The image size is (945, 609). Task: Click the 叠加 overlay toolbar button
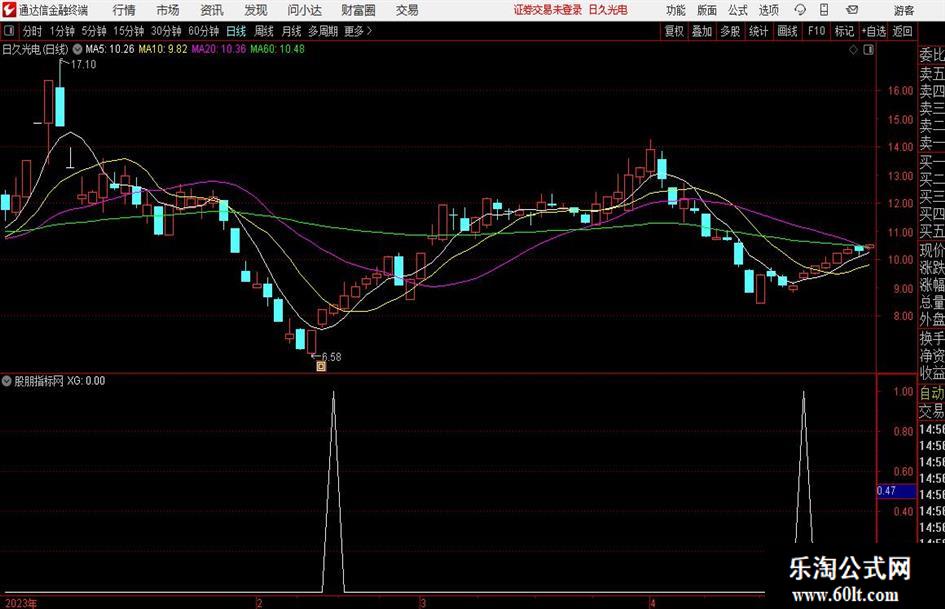pos(702,31)
